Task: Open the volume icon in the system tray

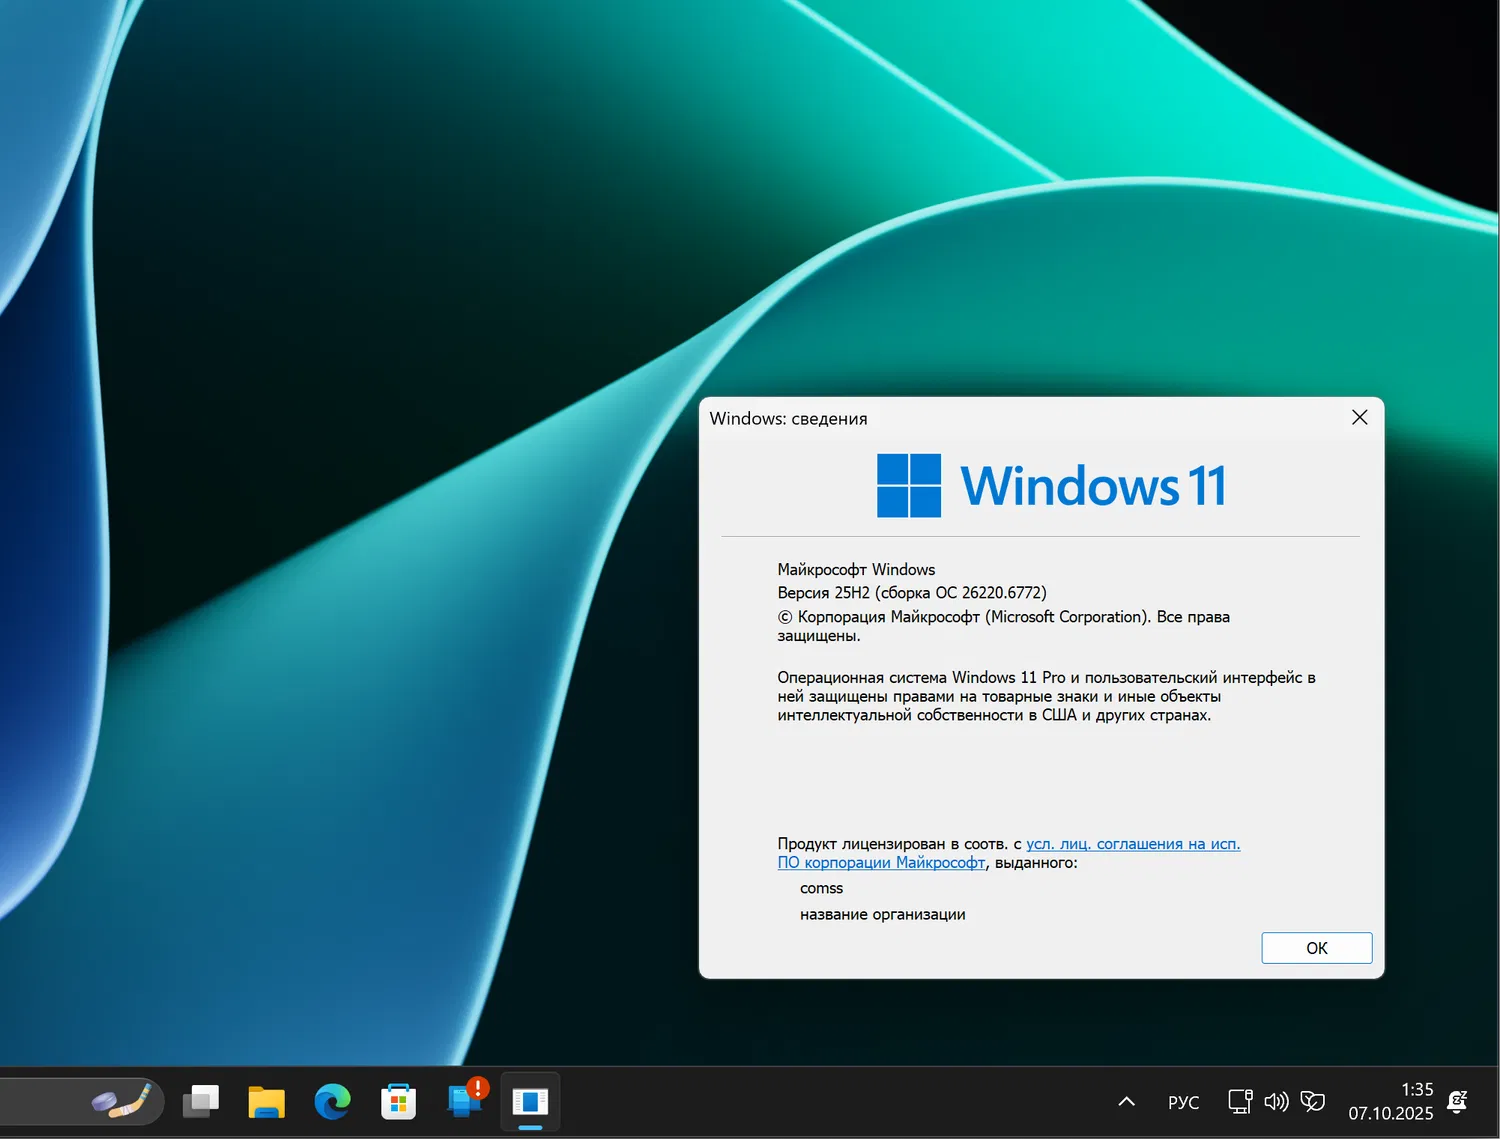Action: pos(1276,1101)
